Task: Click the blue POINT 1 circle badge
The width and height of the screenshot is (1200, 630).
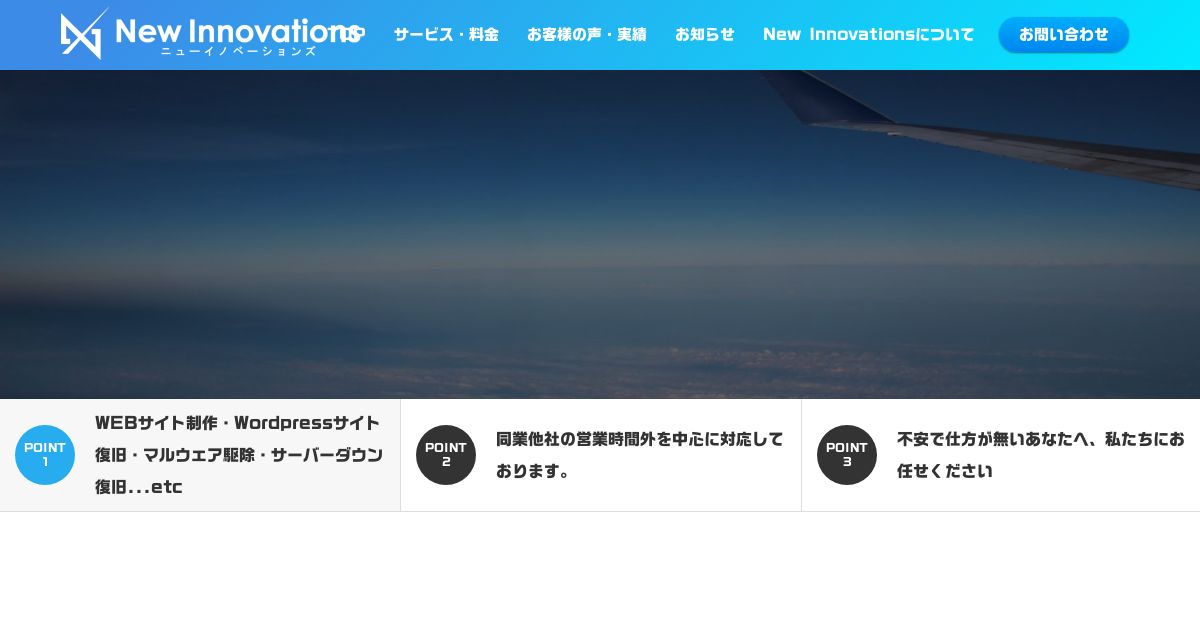Action: click(x=45, y=455)
